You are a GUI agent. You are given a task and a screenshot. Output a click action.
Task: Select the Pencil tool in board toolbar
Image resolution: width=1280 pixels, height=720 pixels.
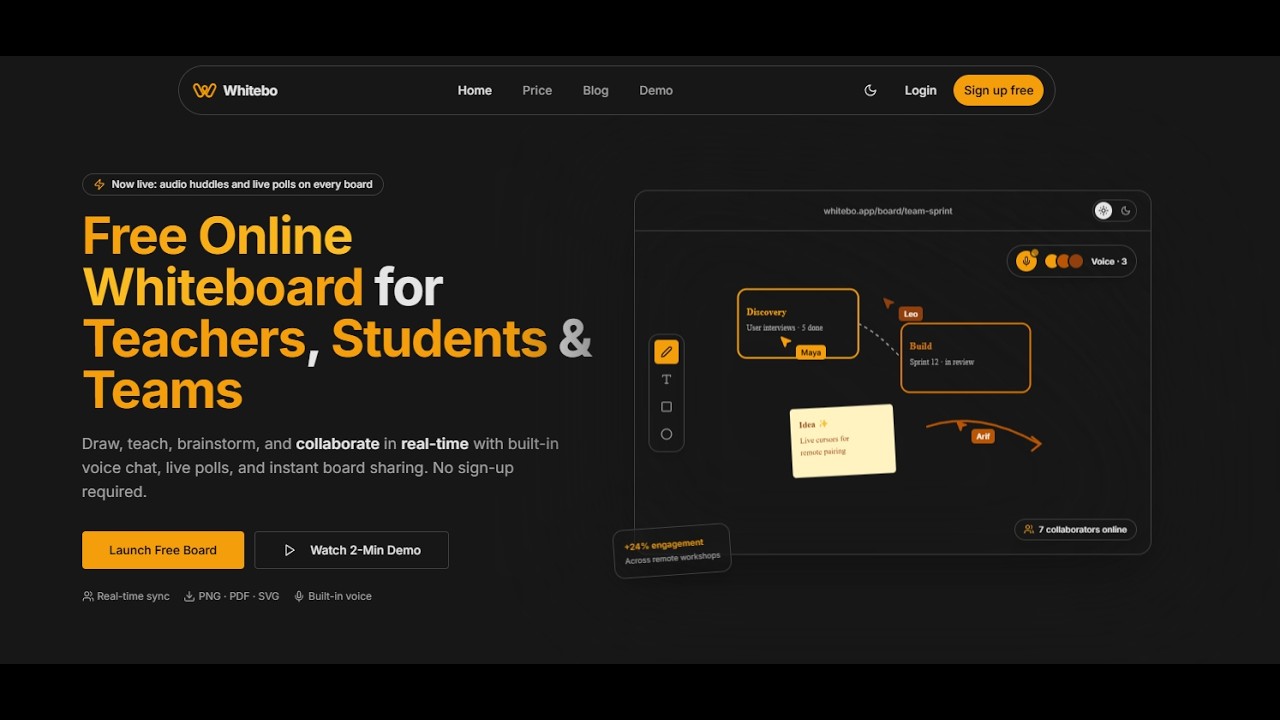pos(666,352)
